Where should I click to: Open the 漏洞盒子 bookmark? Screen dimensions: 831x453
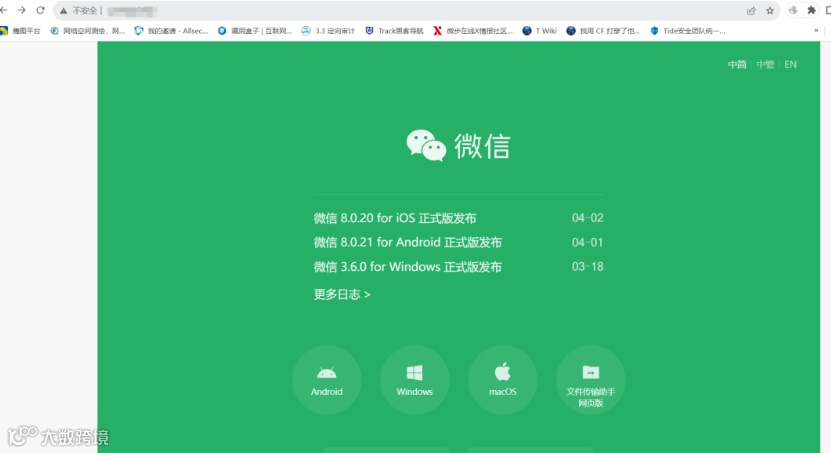pos(254,31)
